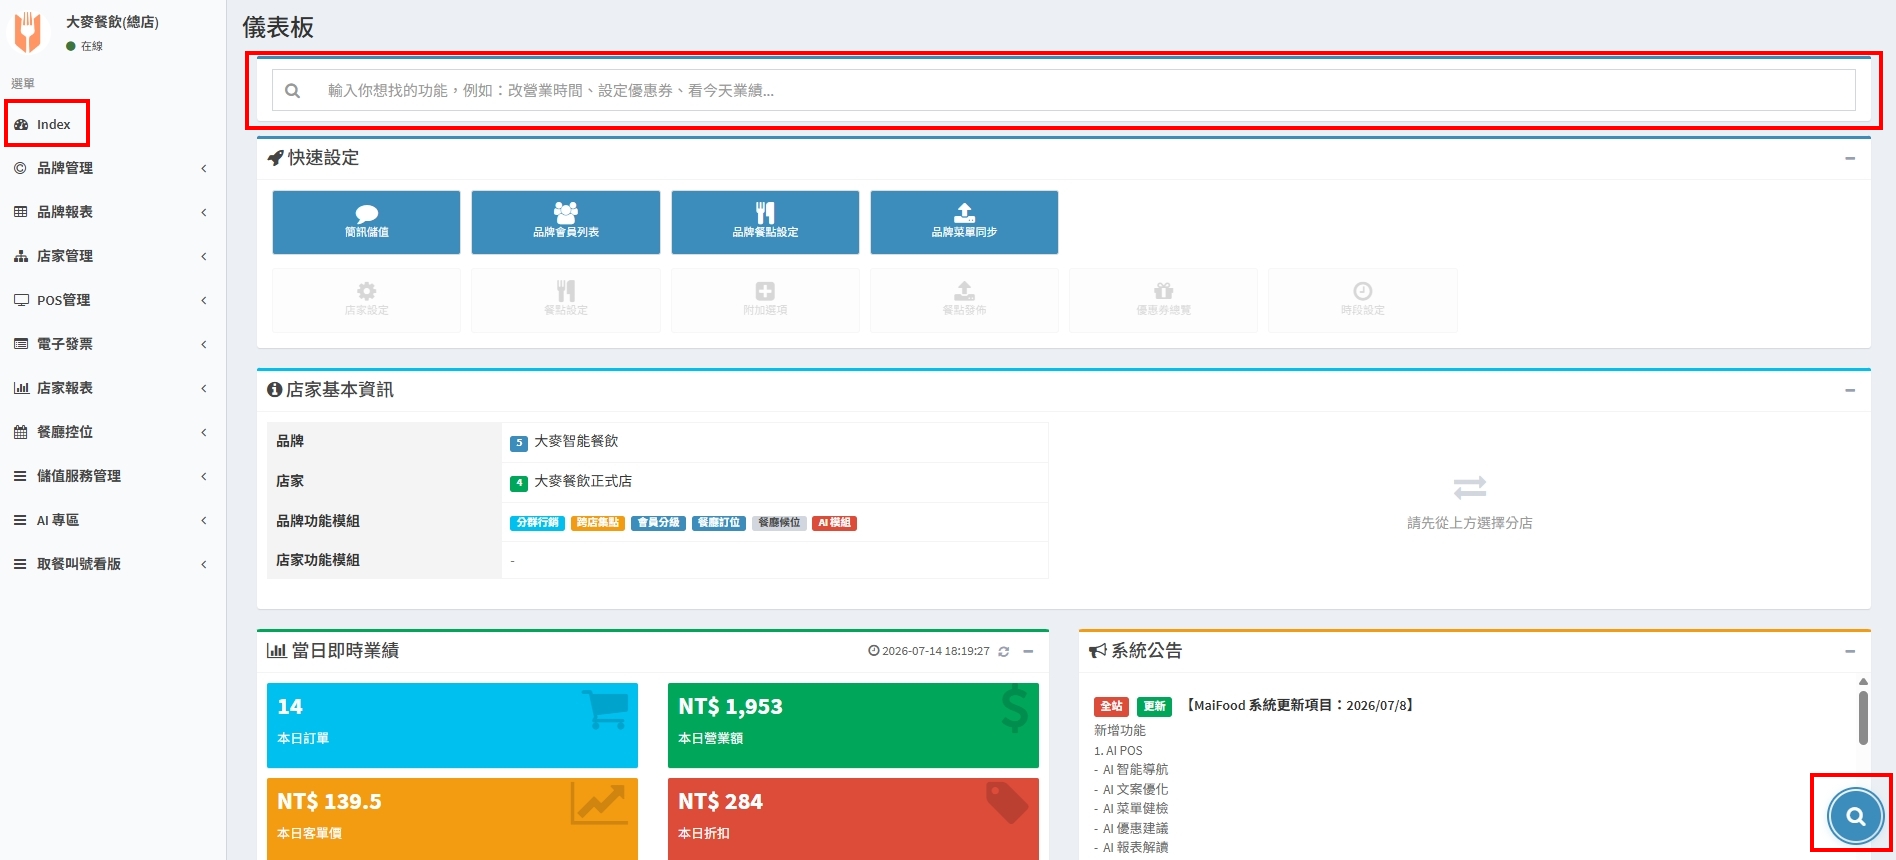
Task: Click the 當日即時業績 timestamp text
Action: tap(935, 651)
